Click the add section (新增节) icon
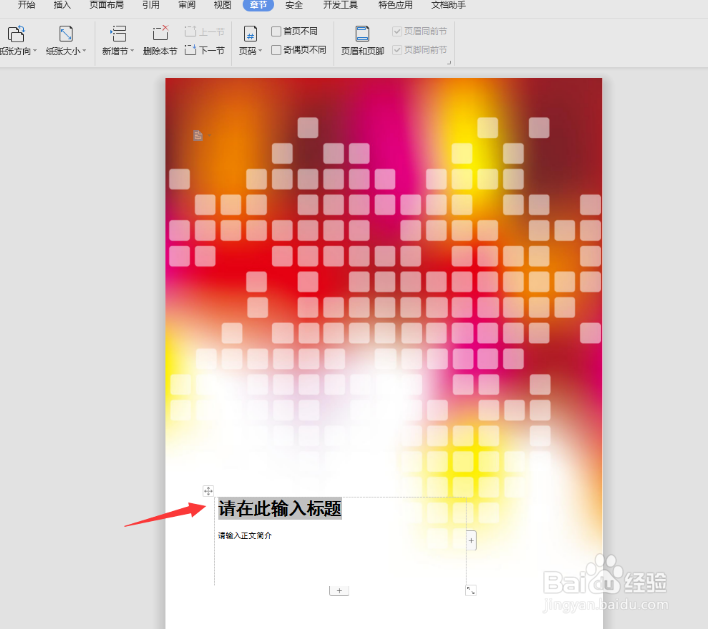Image resolution: width=708 pixels, height=629 pixels. 118,34
